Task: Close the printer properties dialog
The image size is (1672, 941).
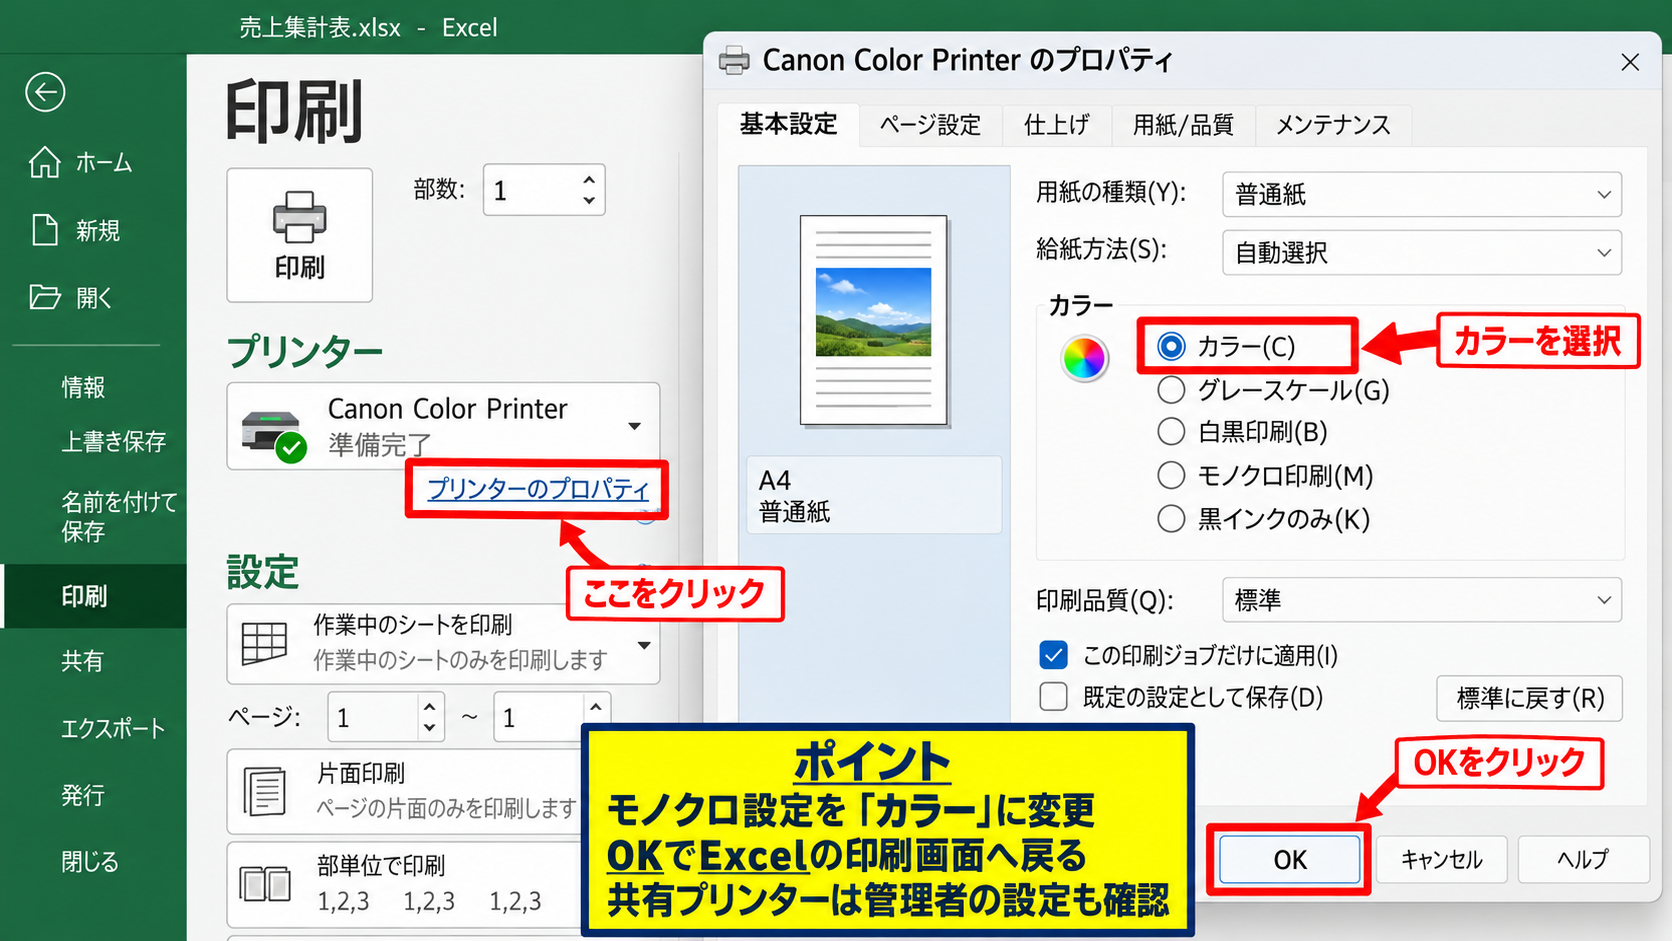Action: [1630, 62]
